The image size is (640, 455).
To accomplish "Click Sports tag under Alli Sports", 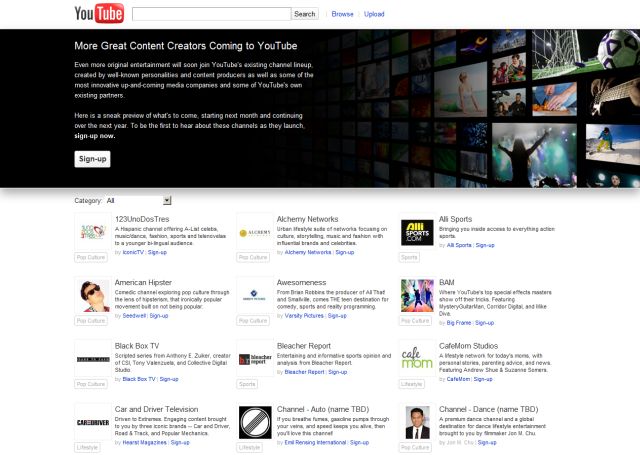I will point(409,257).
